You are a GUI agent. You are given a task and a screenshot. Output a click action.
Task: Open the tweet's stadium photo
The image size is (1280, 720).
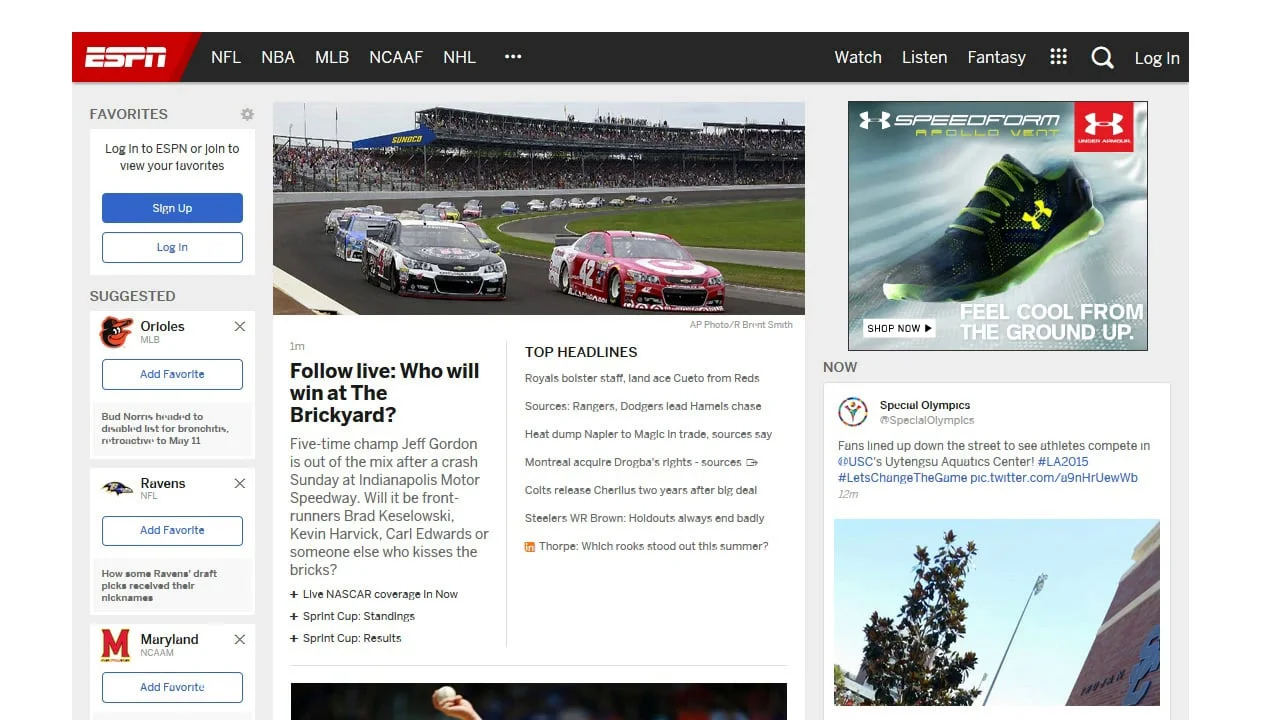pos(997,612)
